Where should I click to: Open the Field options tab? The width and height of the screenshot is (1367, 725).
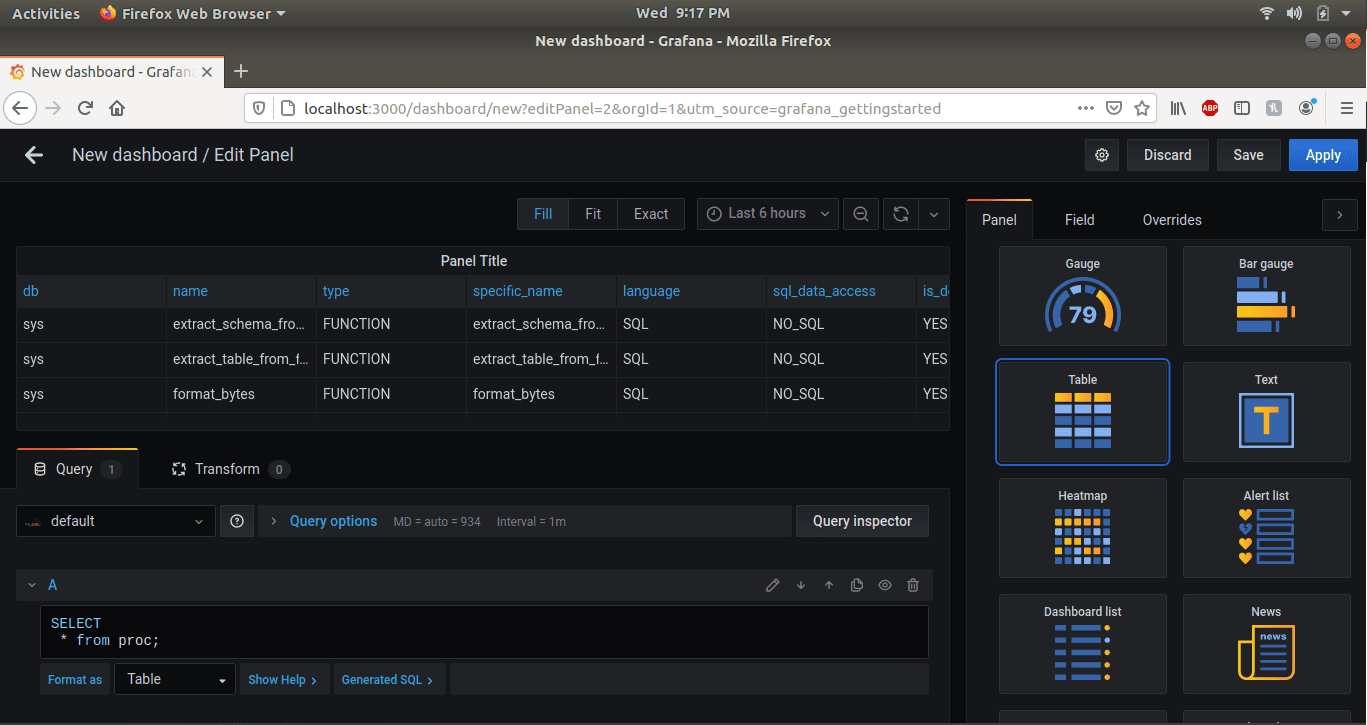pos(1080,220)
